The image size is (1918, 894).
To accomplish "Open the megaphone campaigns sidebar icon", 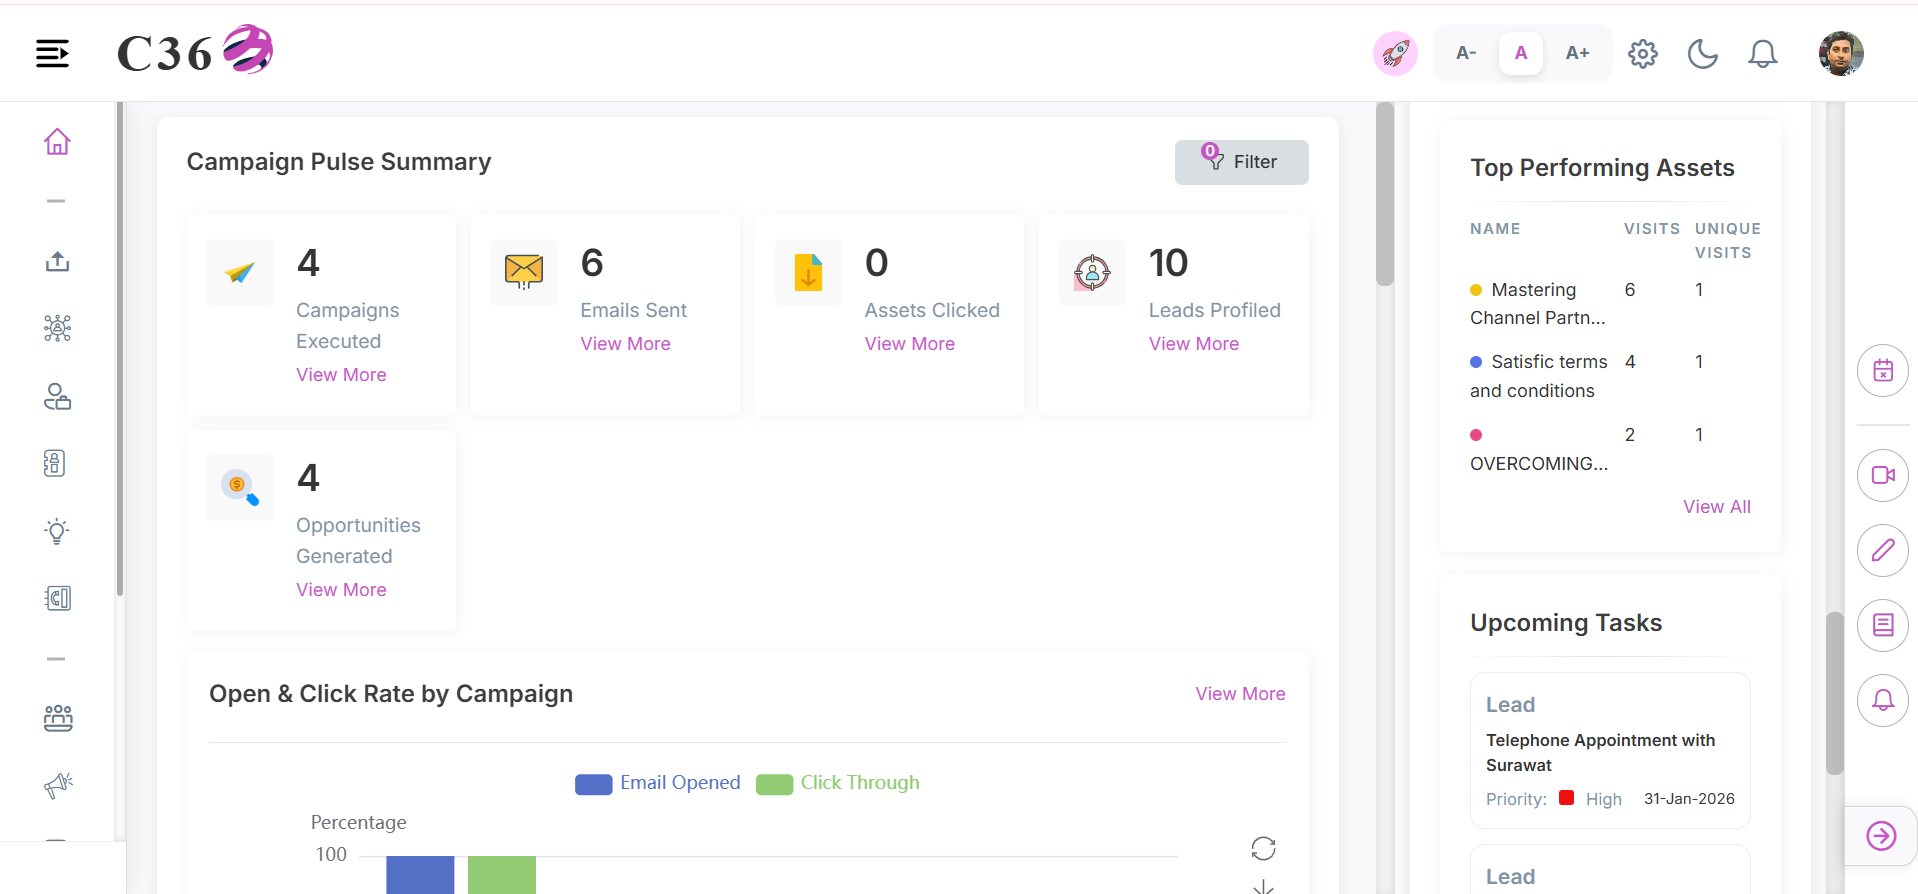I will point(58,785).
